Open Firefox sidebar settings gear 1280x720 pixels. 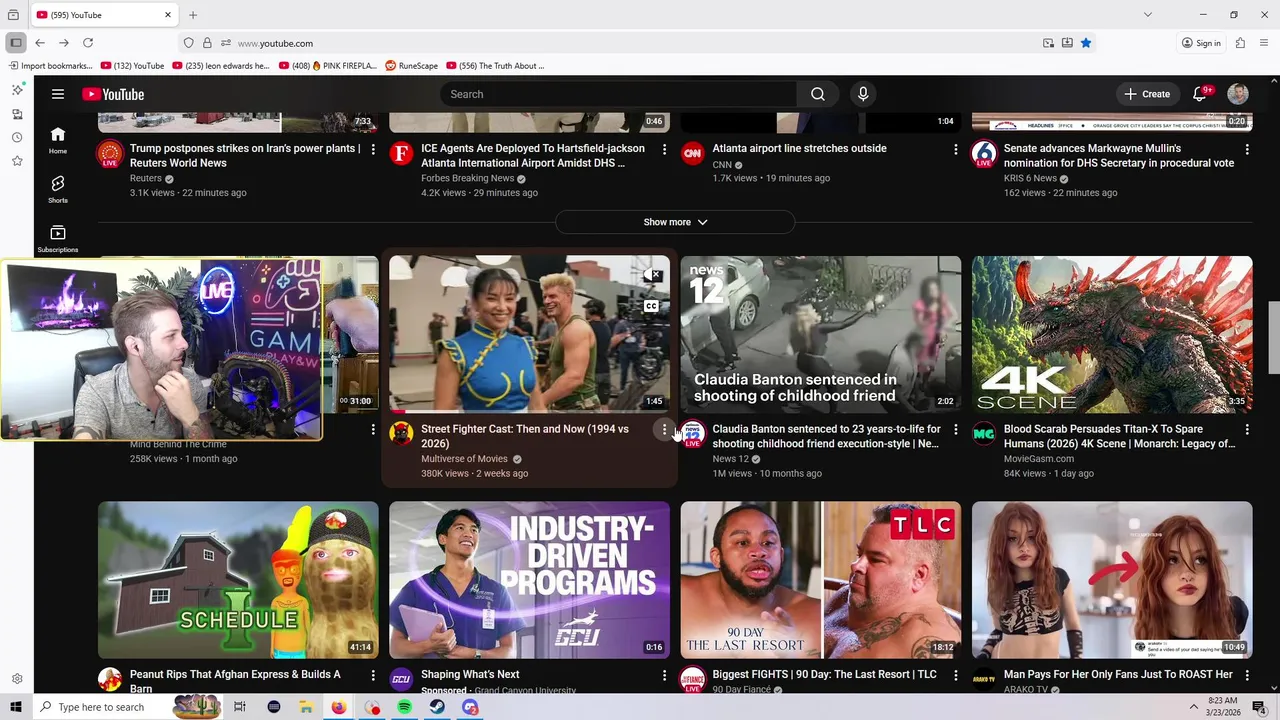tap(17, 679)
